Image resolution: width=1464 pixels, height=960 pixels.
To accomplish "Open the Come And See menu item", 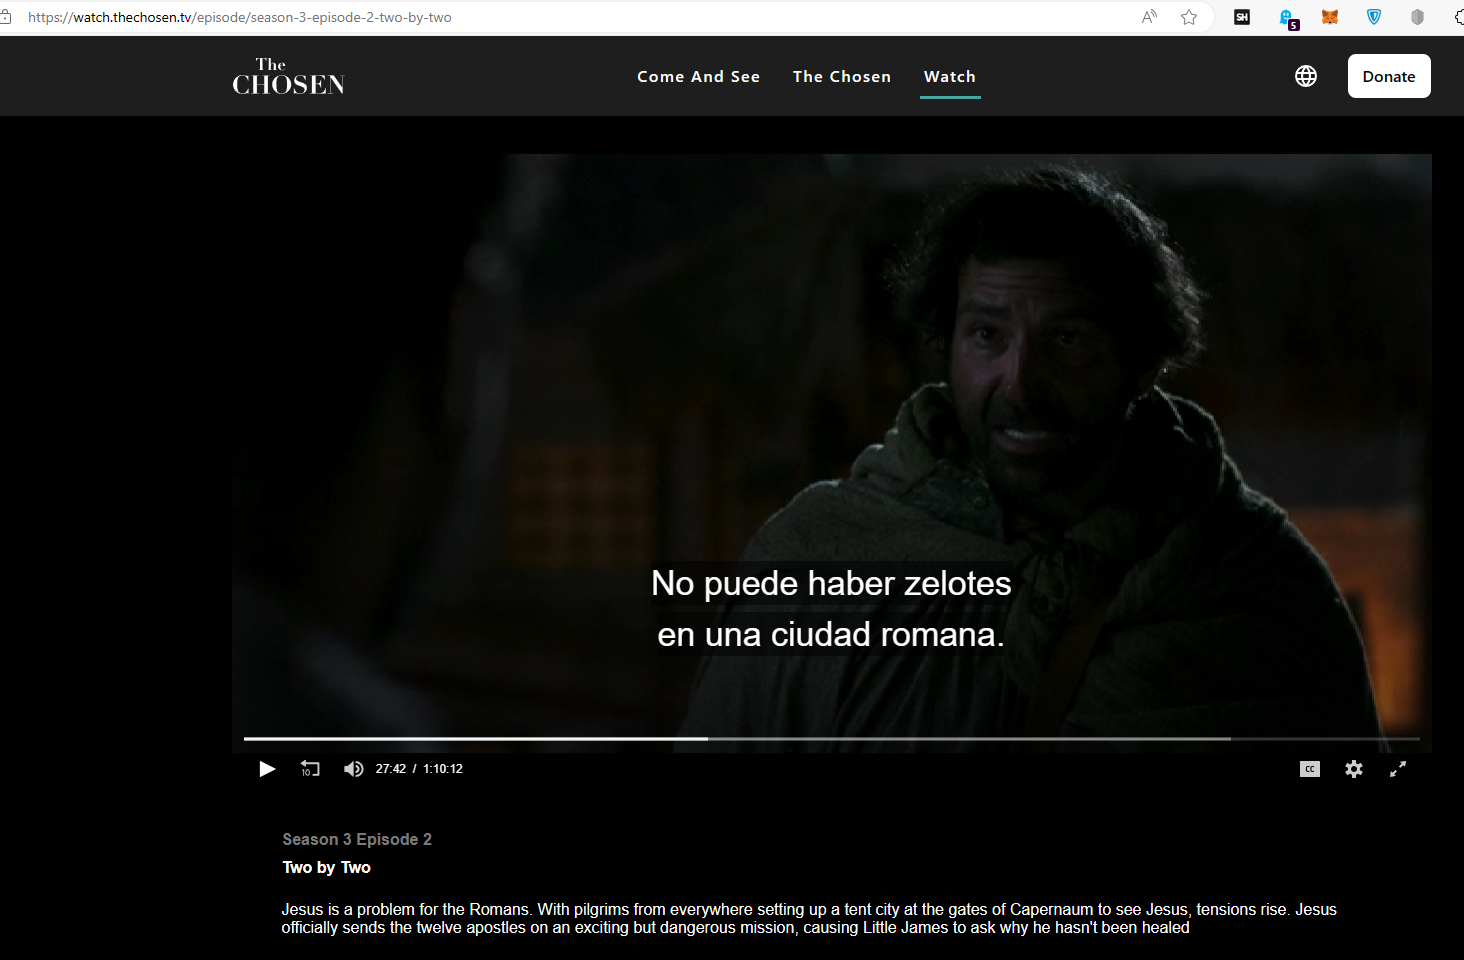I will (699, 77).
